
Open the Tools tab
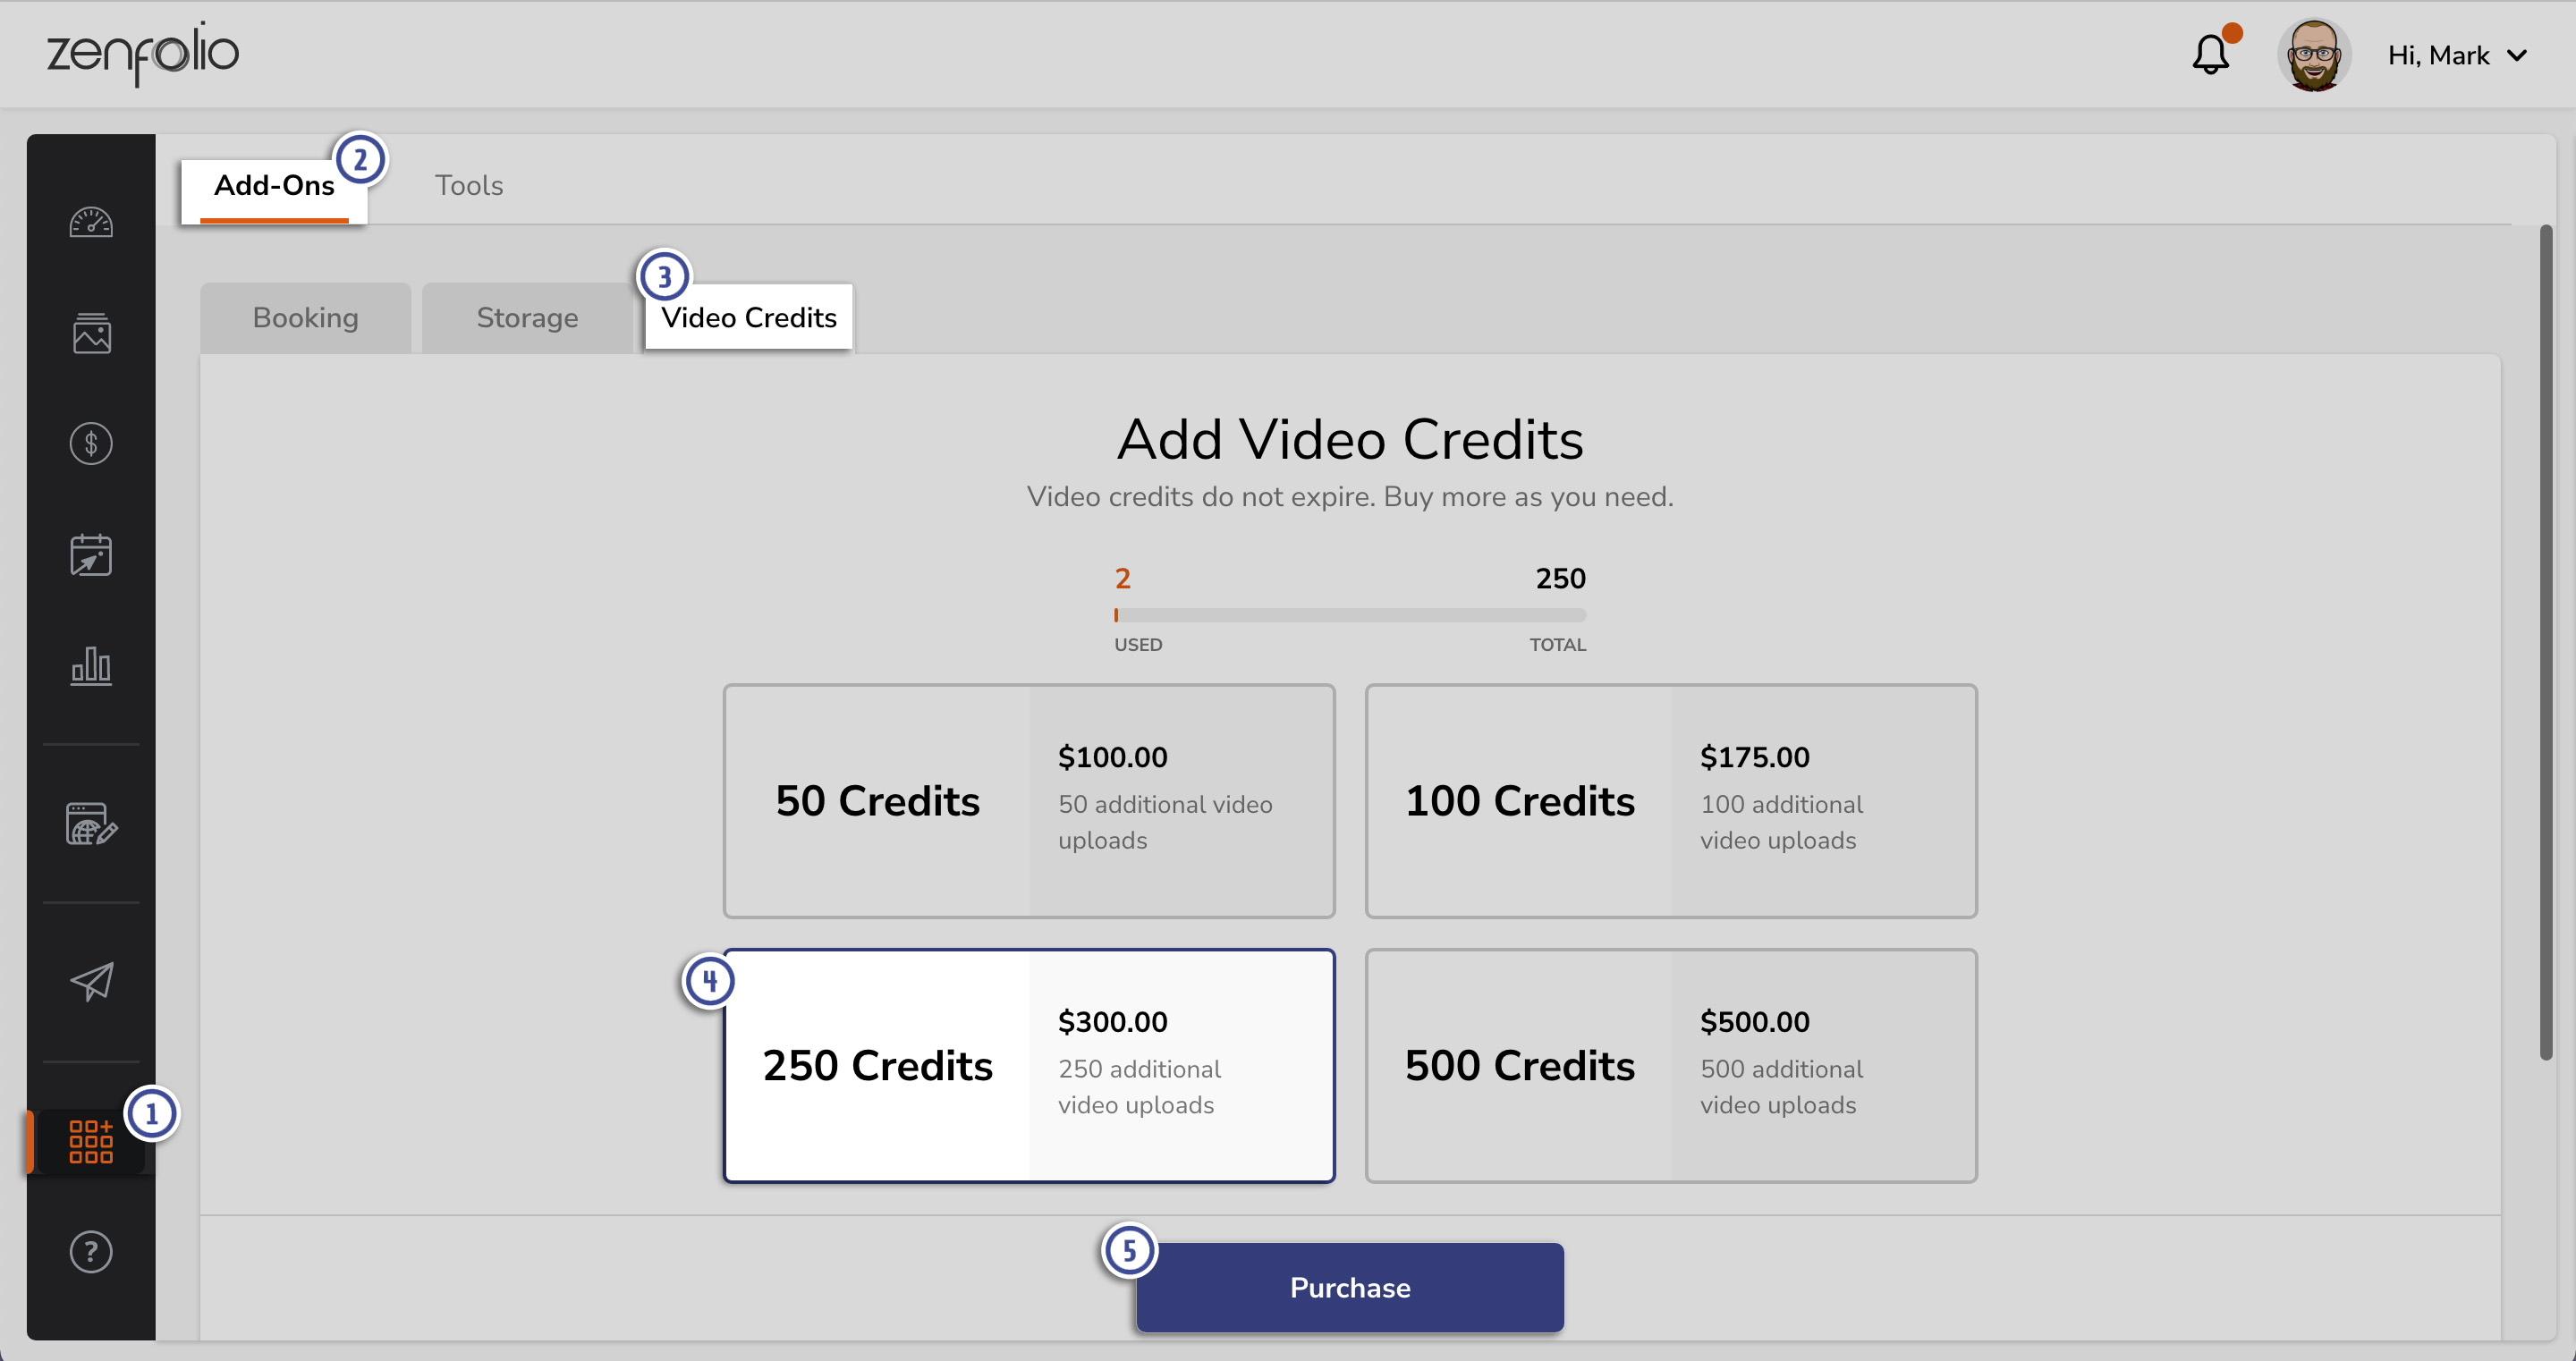pos(468,185)
